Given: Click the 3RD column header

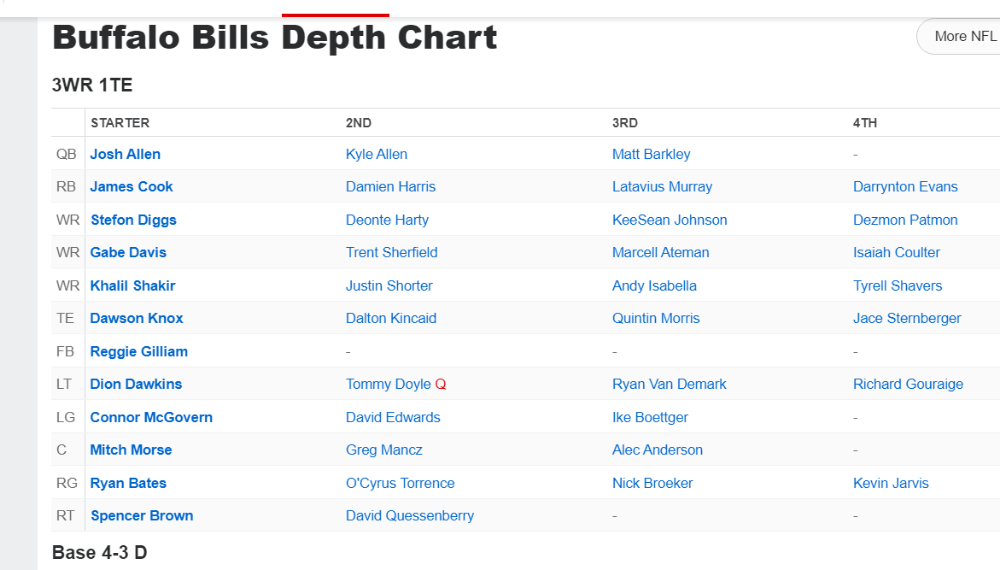Looking at the screenshot, I should (625, 123).
